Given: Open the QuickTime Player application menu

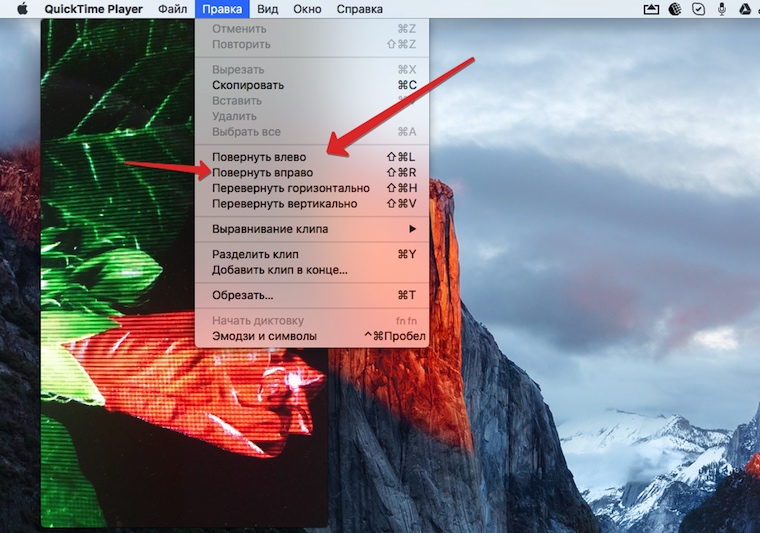Looking at the screenshot, I should (94, 9).
